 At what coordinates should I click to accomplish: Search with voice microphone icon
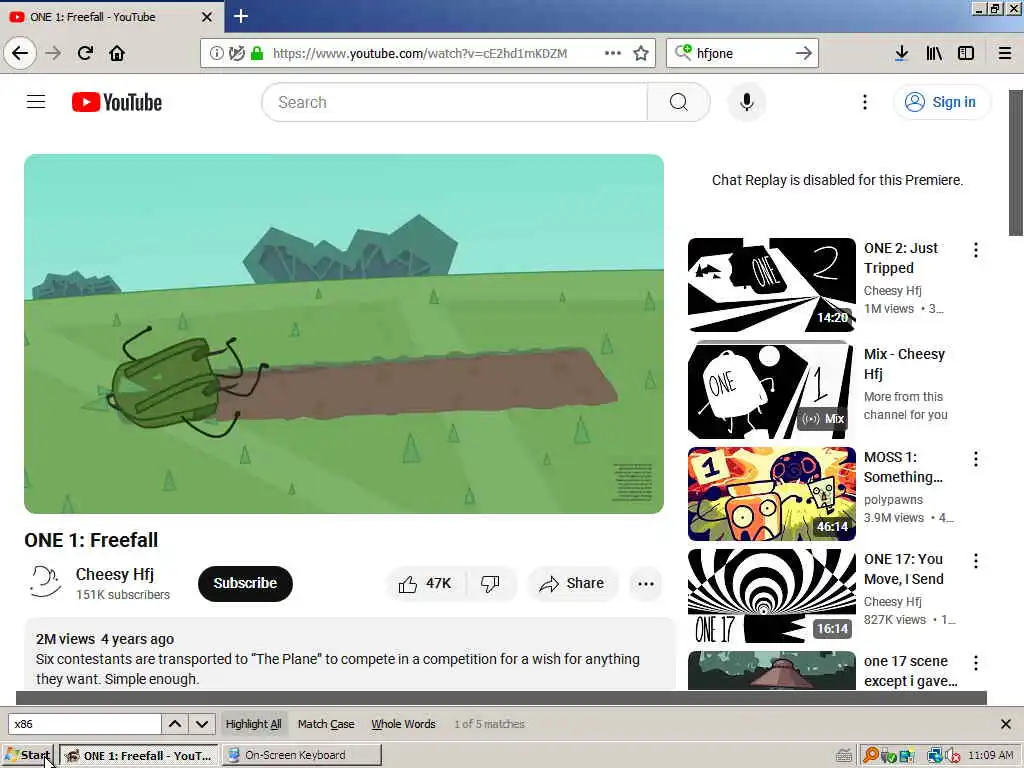click(x=746, y=102)
